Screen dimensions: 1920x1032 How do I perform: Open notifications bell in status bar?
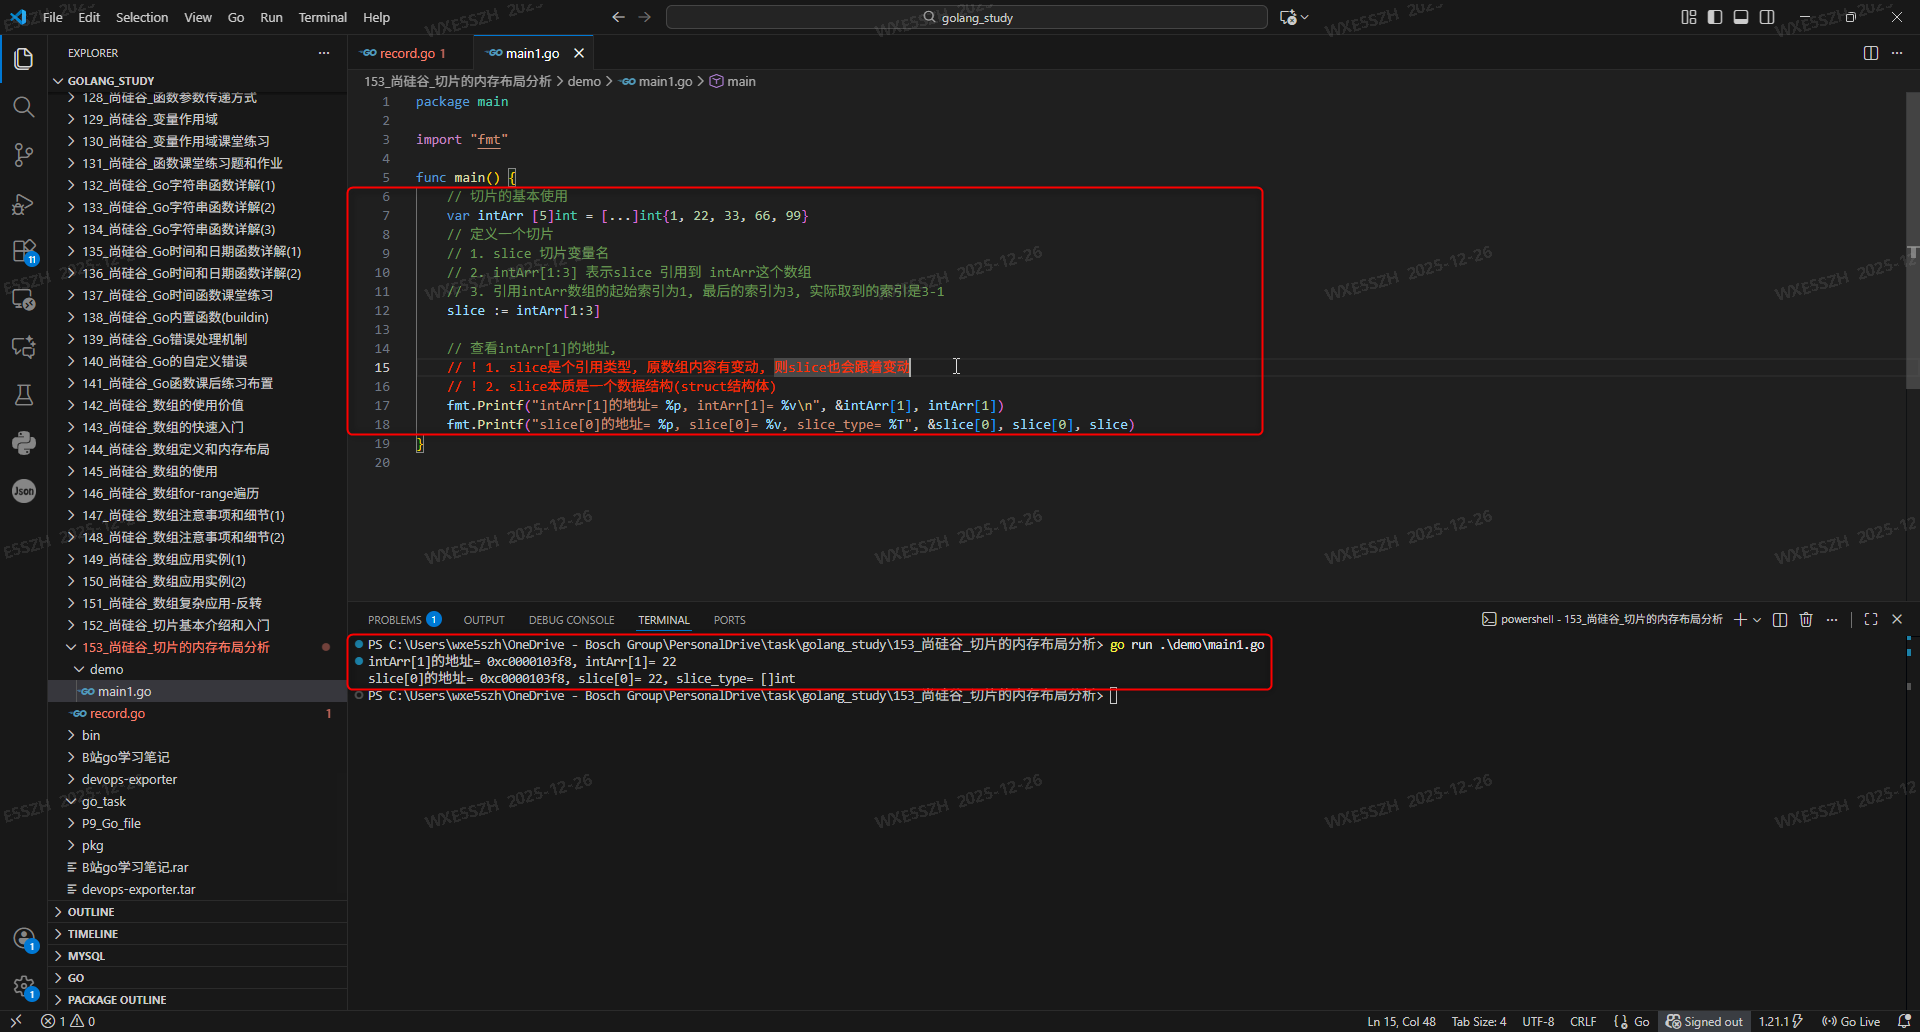[x=1904, y=1021]
